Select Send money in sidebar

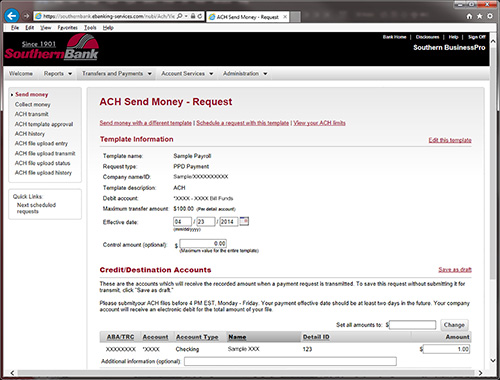[x=32, y=95]
